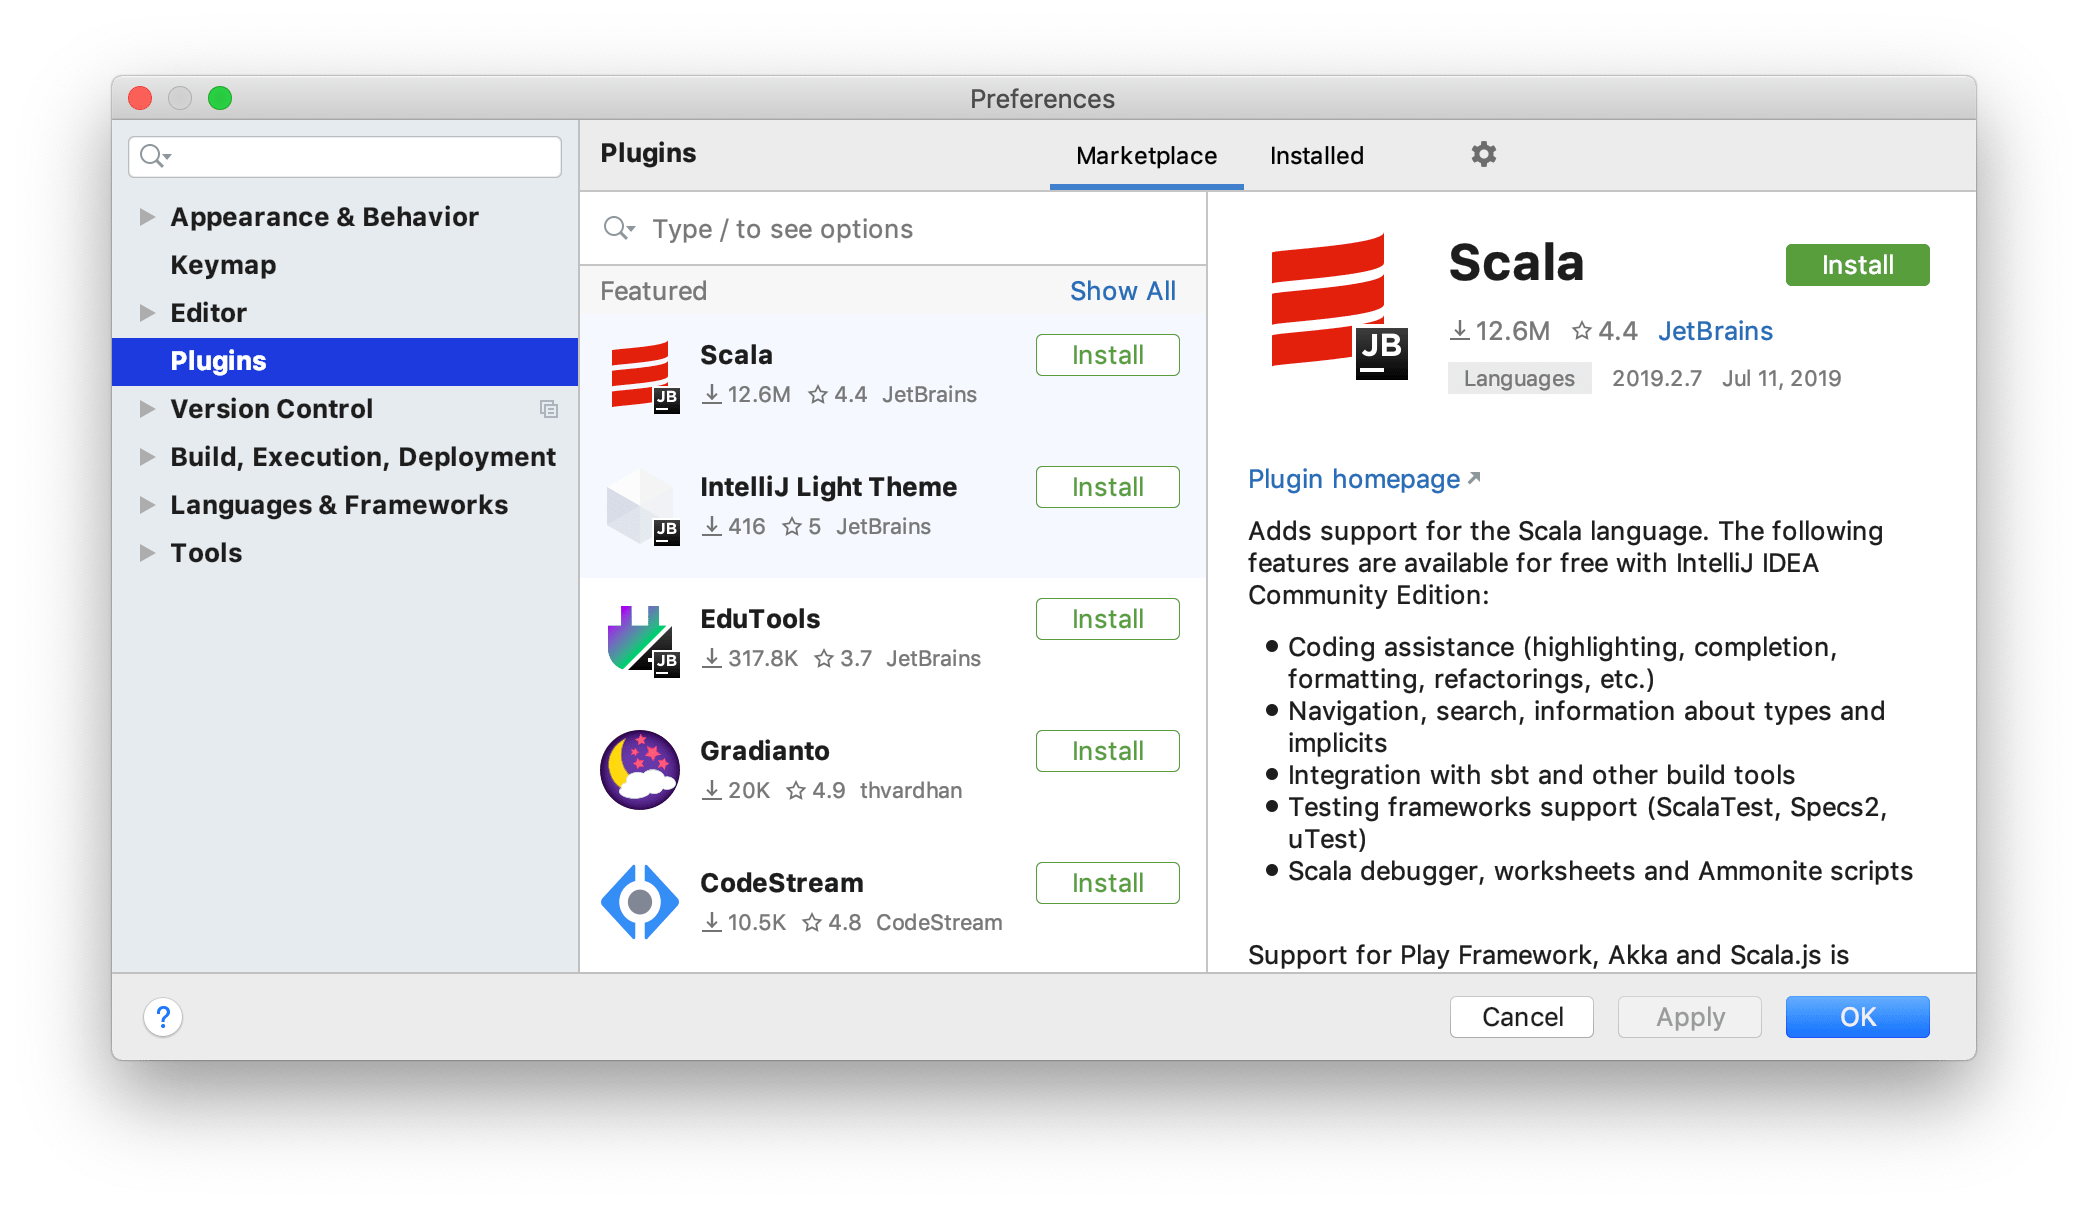Click the Install button for Gradianto

(x=1107, y=749)
